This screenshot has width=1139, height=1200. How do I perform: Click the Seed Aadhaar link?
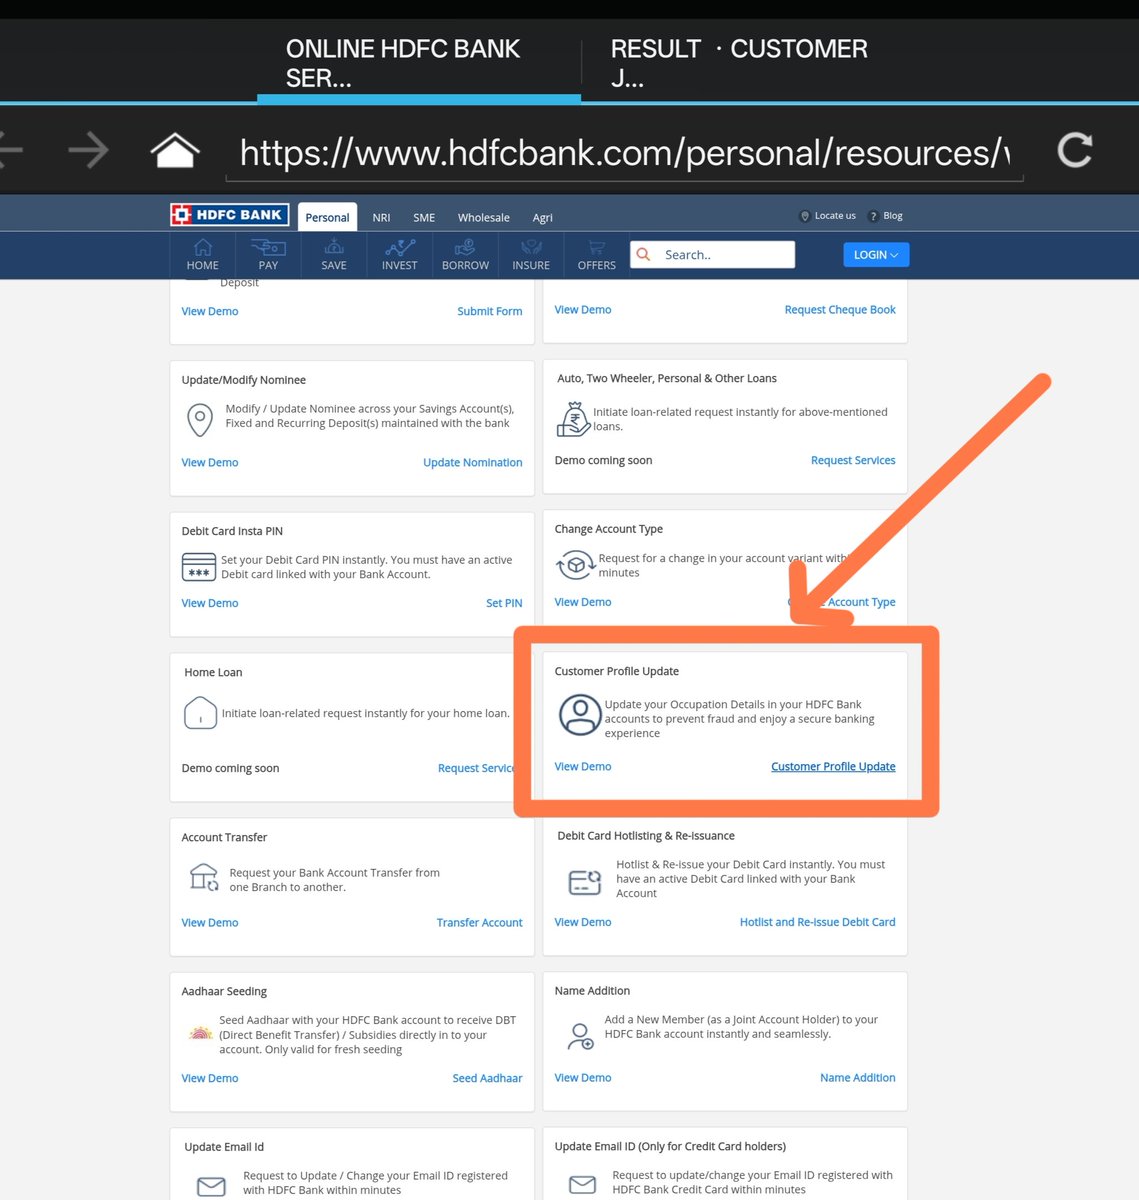487,1079
